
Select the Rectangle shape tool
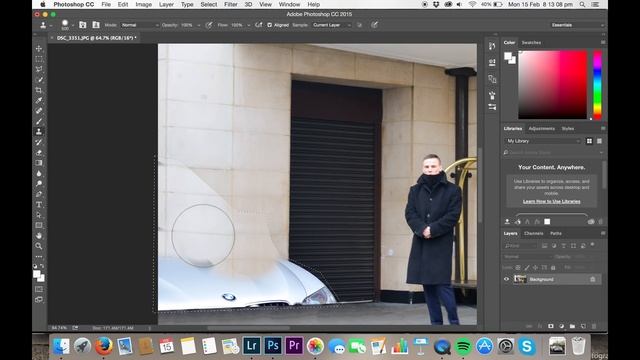(x=39, y=225)
